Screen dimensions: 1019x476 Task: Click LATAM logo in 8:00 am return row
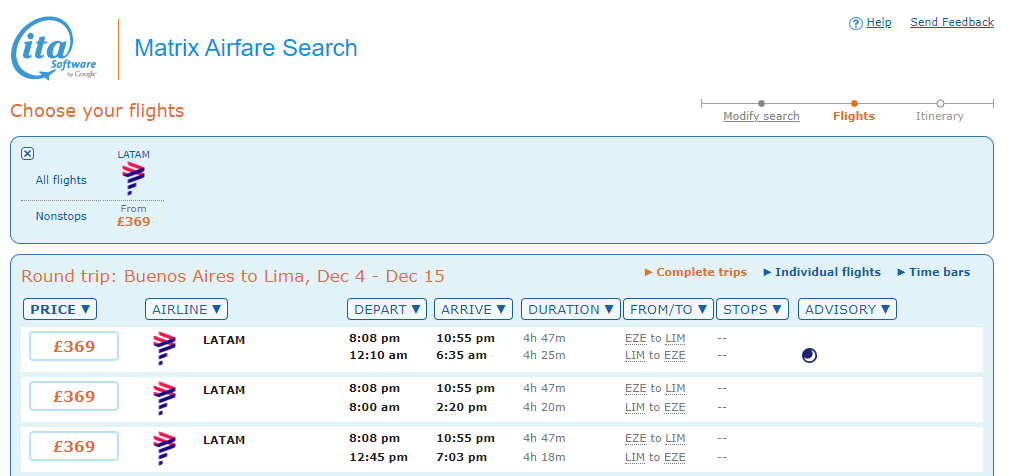click(164, 399)
